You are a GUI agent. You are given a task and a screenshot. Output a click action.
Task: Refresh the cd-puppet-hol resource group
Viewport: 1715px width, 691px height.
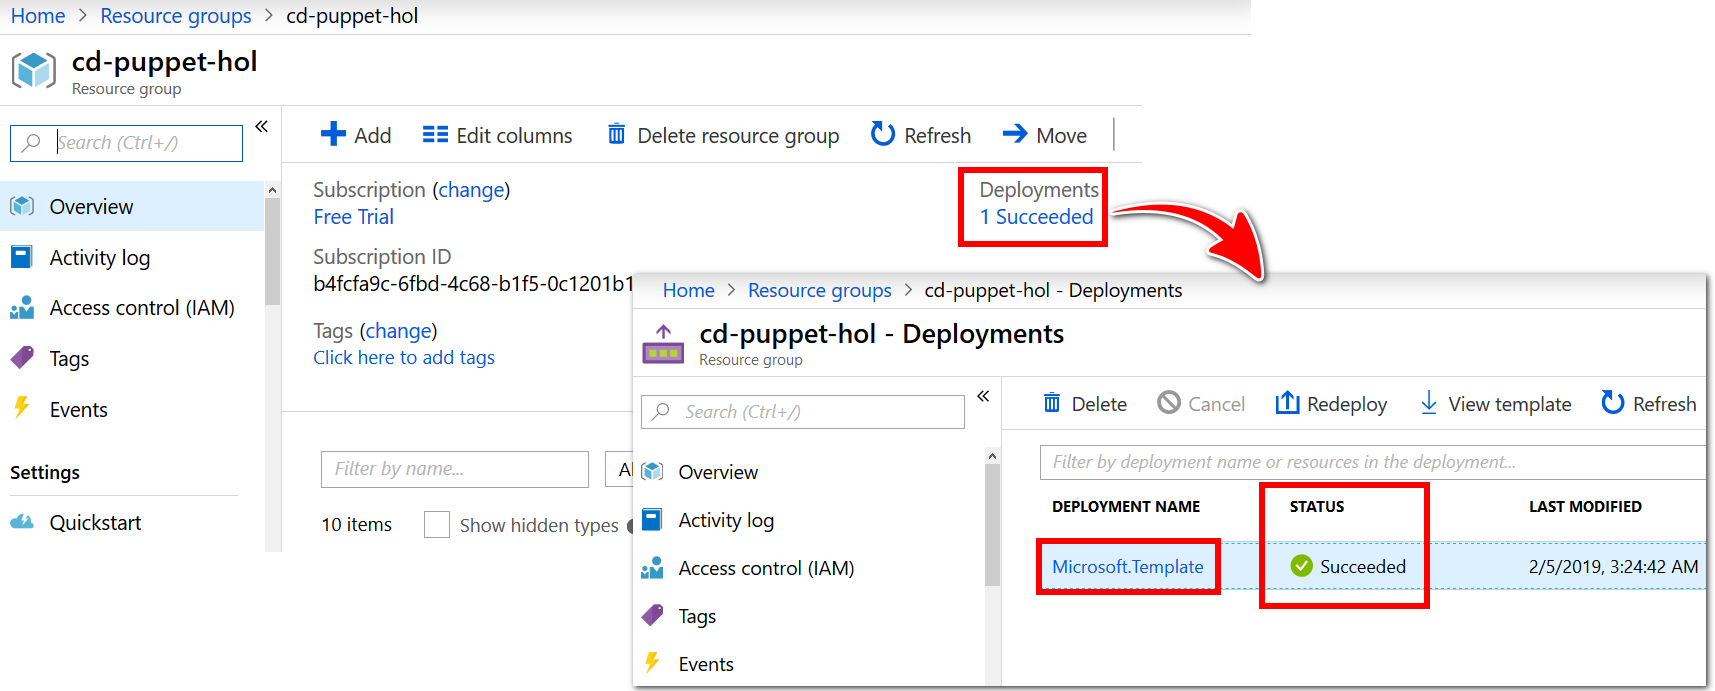point(921,135)
